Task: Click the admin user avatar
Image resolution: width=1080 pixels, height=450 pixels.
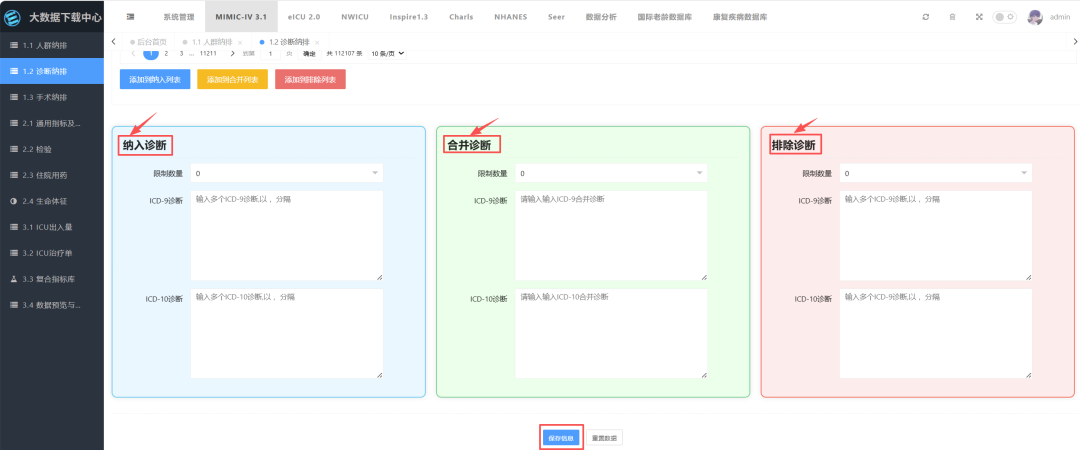Action: tap(1035, 17)
